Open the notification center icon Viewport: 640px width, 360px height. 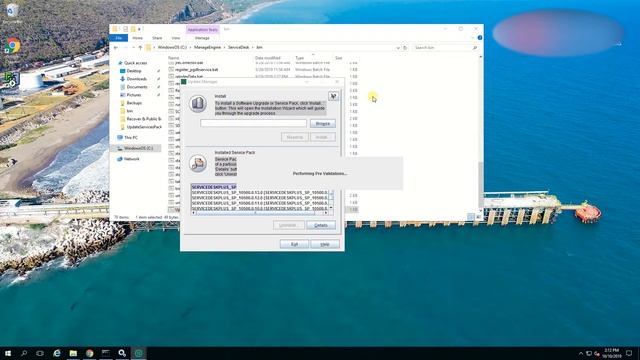(x=629, y=353)
